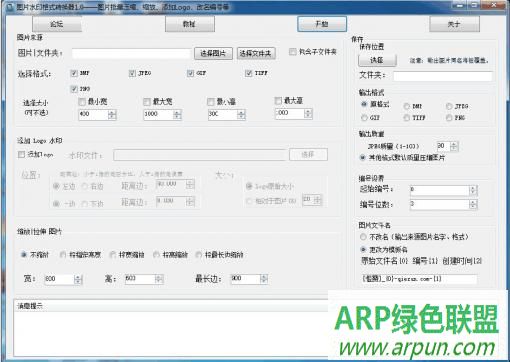
Task: Adjust the JPEG quality spinner arrows
Action: 454,146
